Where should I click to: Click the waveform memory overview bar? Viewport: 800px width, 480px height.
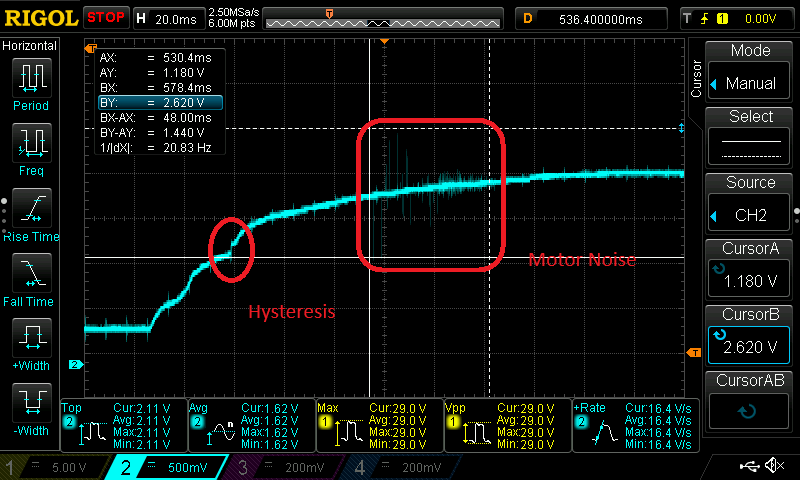click(383, 19)
